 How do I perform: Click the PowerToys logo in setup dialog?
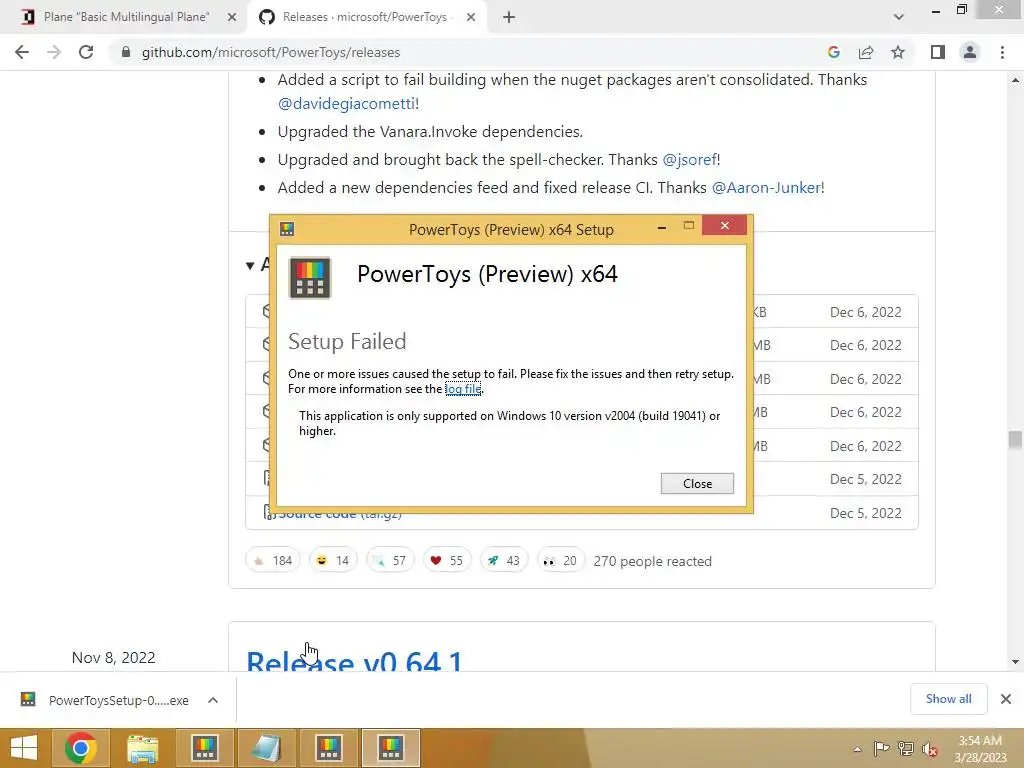pos(310,278)
